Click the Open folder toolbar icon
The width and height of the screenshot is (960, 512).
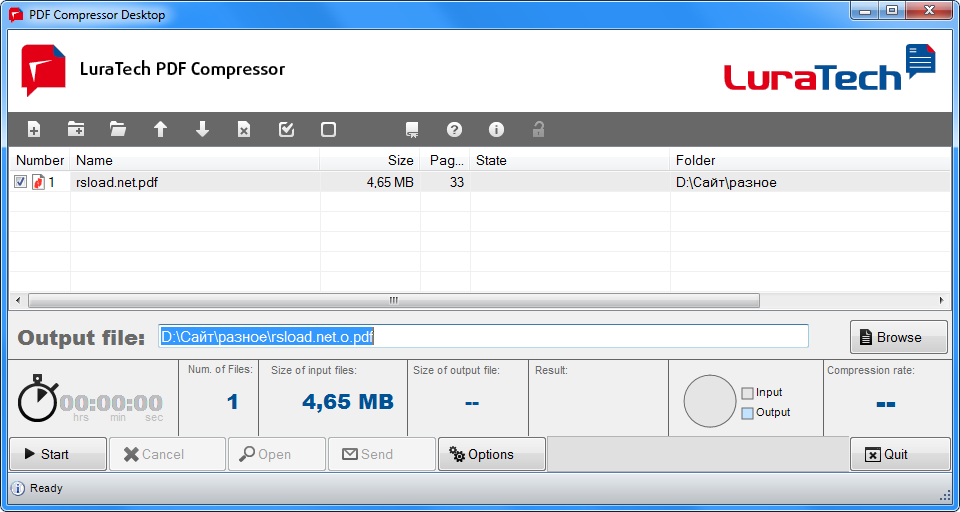click(118, 129)
